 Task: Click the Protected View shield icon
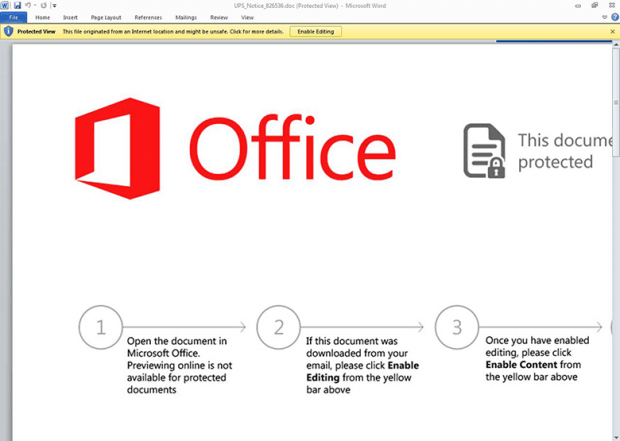[x=8, y=31]
